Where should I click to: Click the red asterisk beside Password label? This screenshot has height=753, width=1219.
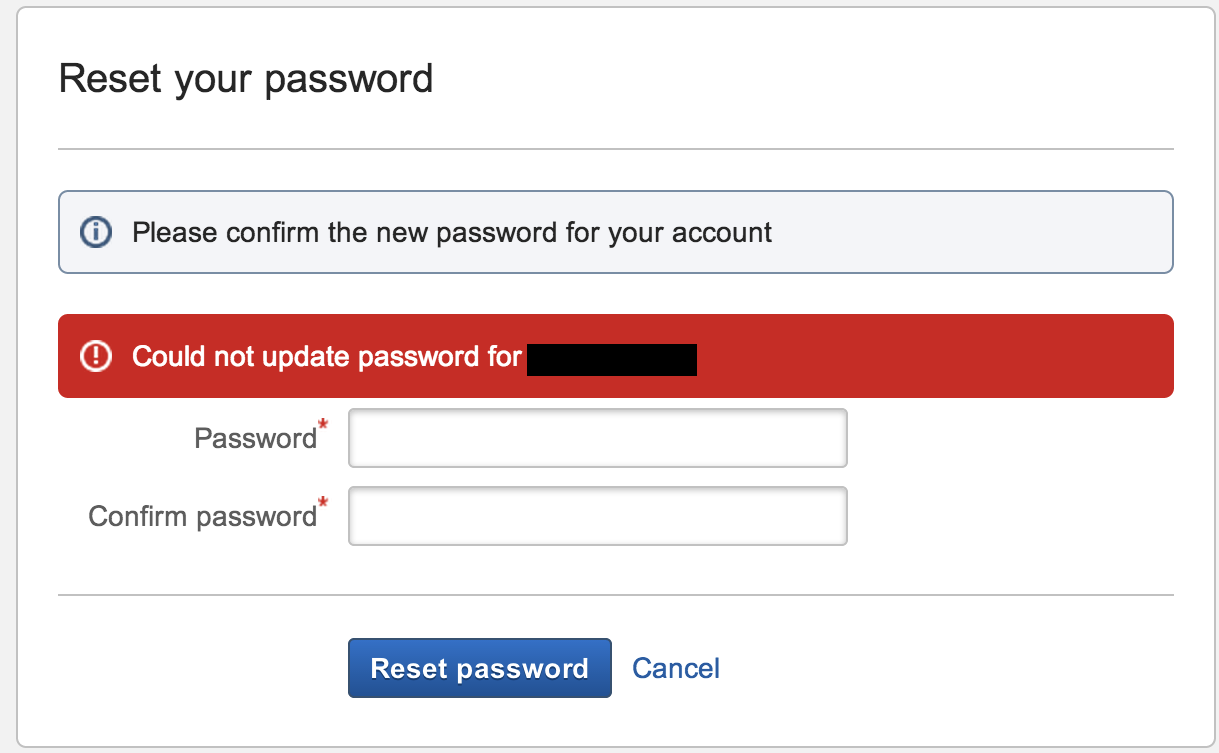tap(323, 428)
